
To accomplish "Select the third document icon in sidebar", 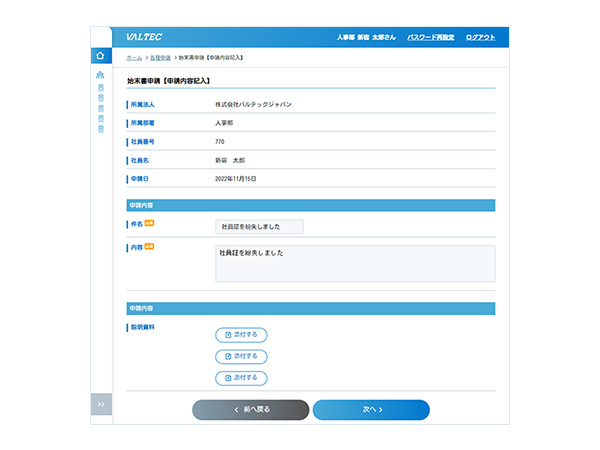I will pyautogui.click(x=100, y=108).
